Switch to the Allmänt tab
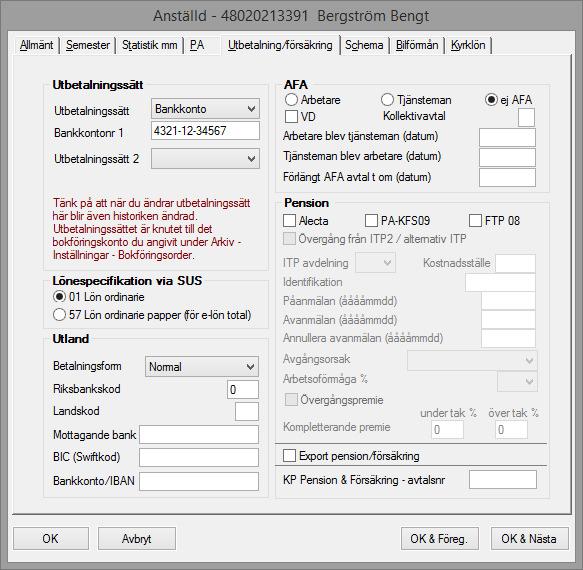 click(36, 45)
